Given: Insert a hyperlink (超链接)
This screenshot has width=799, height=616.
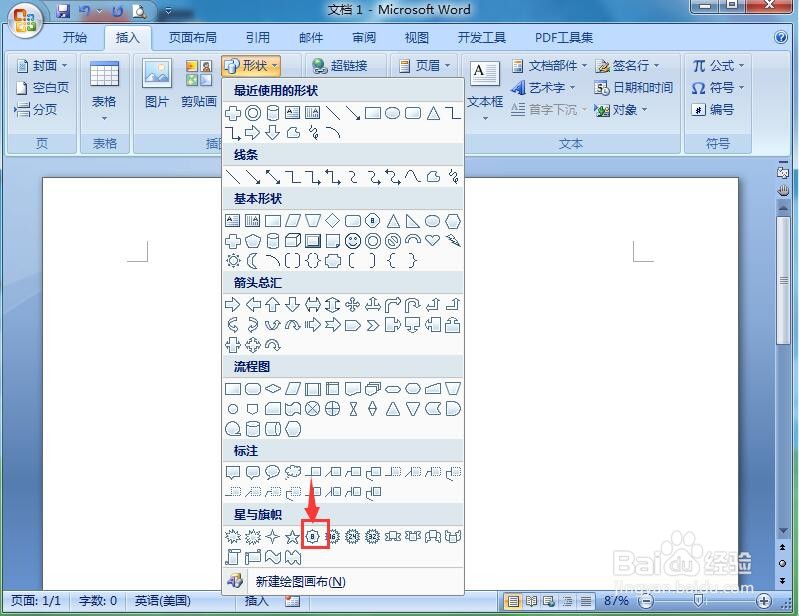Looking at the screenshot, I should pyautogui.click(x=340, y=66).
